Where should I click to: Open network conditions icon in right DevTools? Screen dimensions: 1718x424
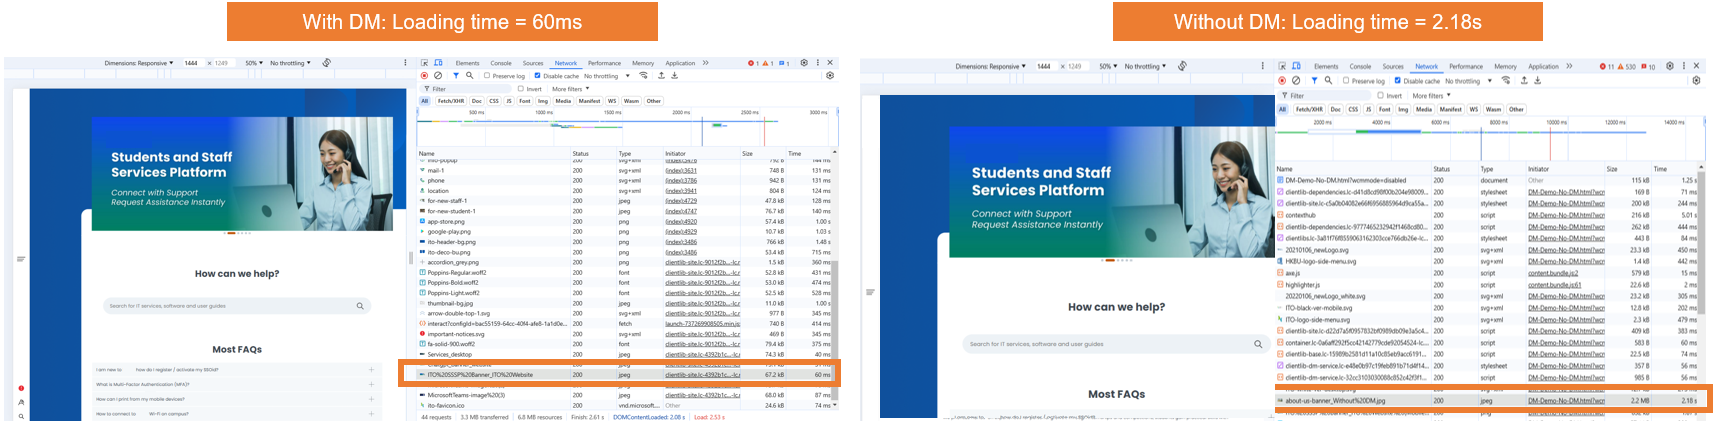1506,80
